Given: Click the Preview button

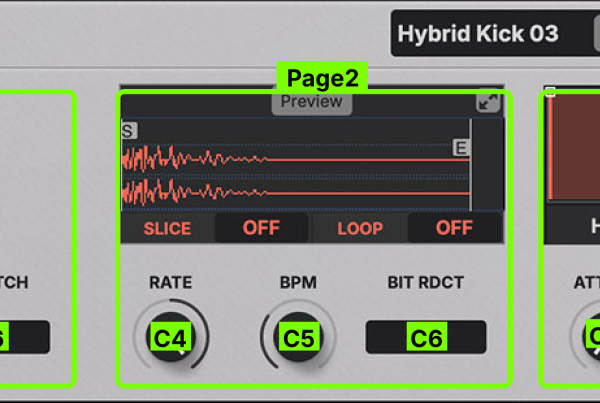Looking at the screenshot, I should click(x=311, y=102).
